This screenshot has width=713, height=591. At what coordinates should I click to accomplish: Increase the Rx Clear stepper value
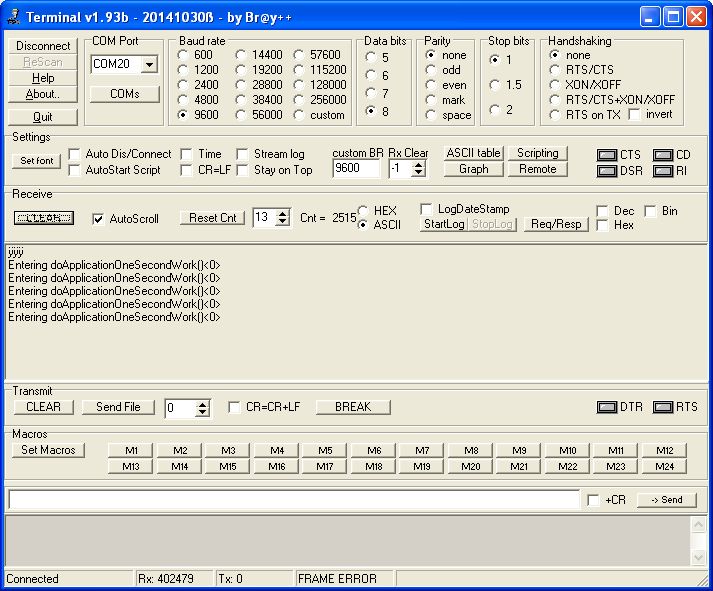tap(418, 164)
